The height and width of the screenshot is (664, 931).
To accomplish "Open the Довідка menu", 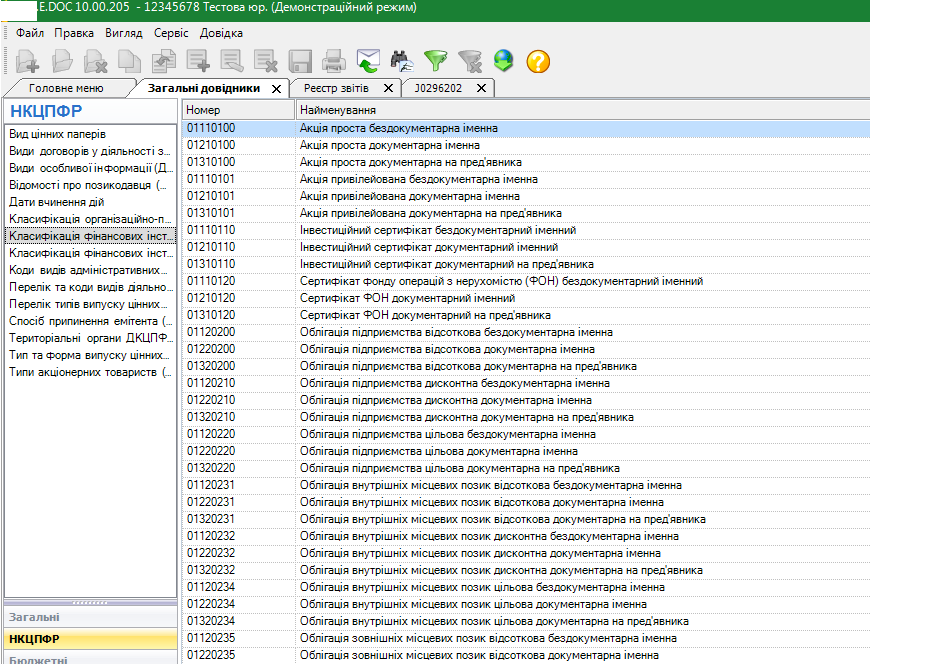I will click(x=221, y=33).
